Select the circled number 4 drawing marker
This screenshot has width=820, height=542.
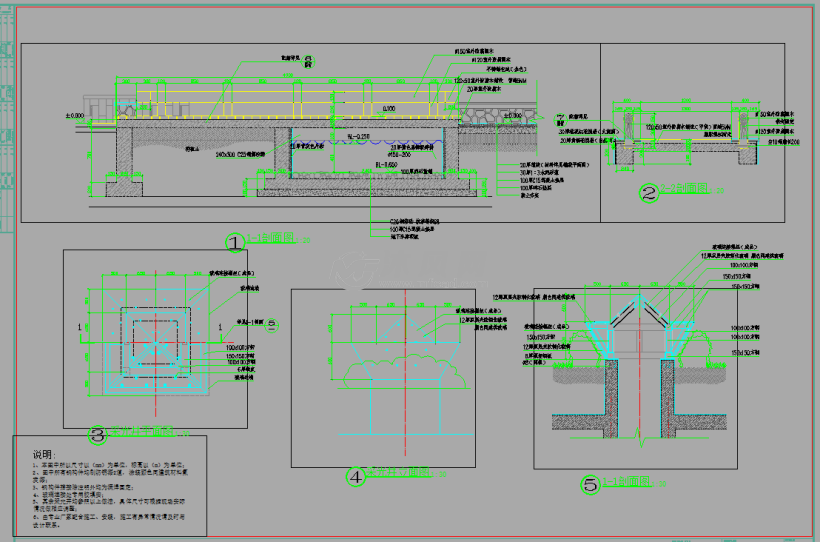[357, 476]
